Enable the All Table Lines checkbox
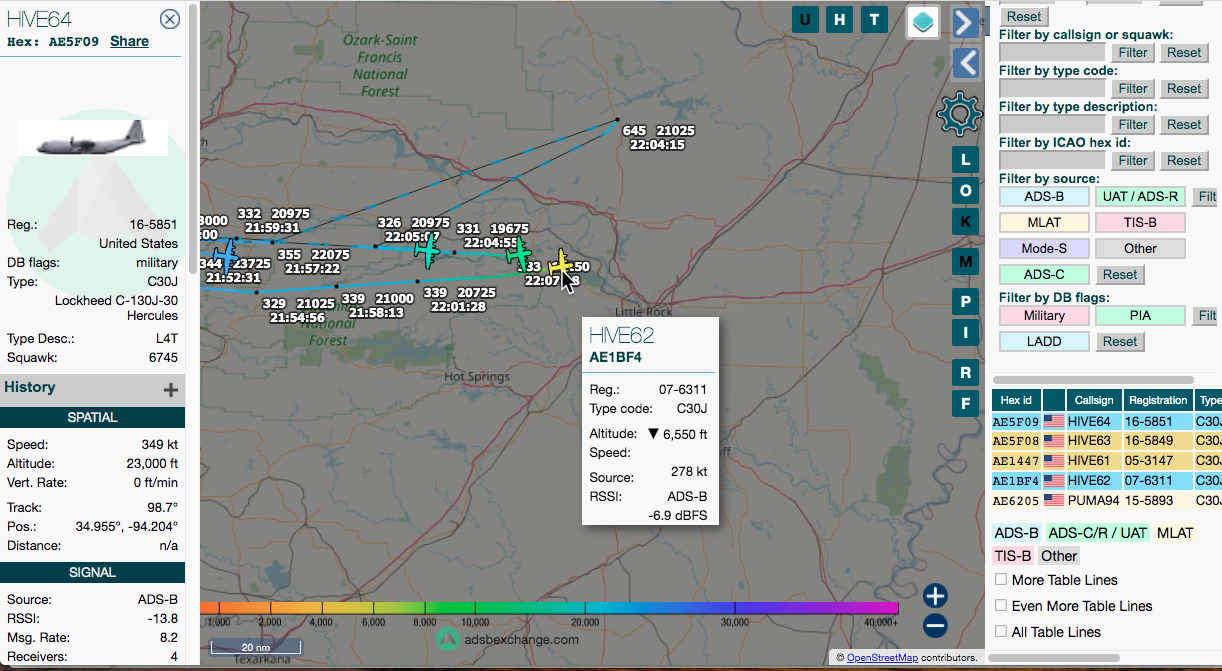The width and height of the screenshot is (1222, 671). click(x=1001, y=632)
